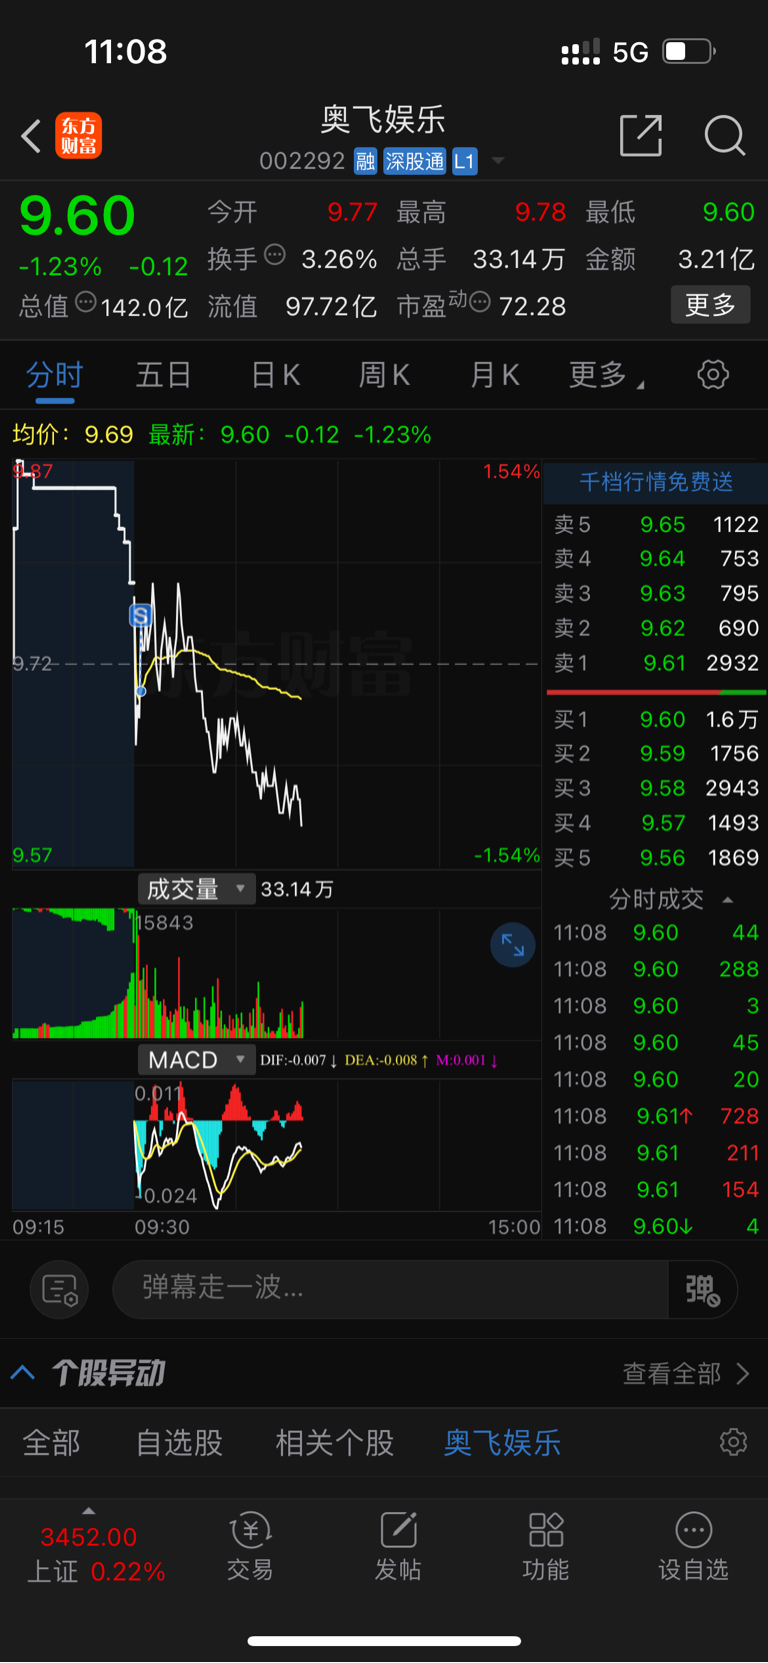The image size is (768, 1663).
Task: Toggle the 弹 bullet comments switch
Action: tap(703, 1290)
